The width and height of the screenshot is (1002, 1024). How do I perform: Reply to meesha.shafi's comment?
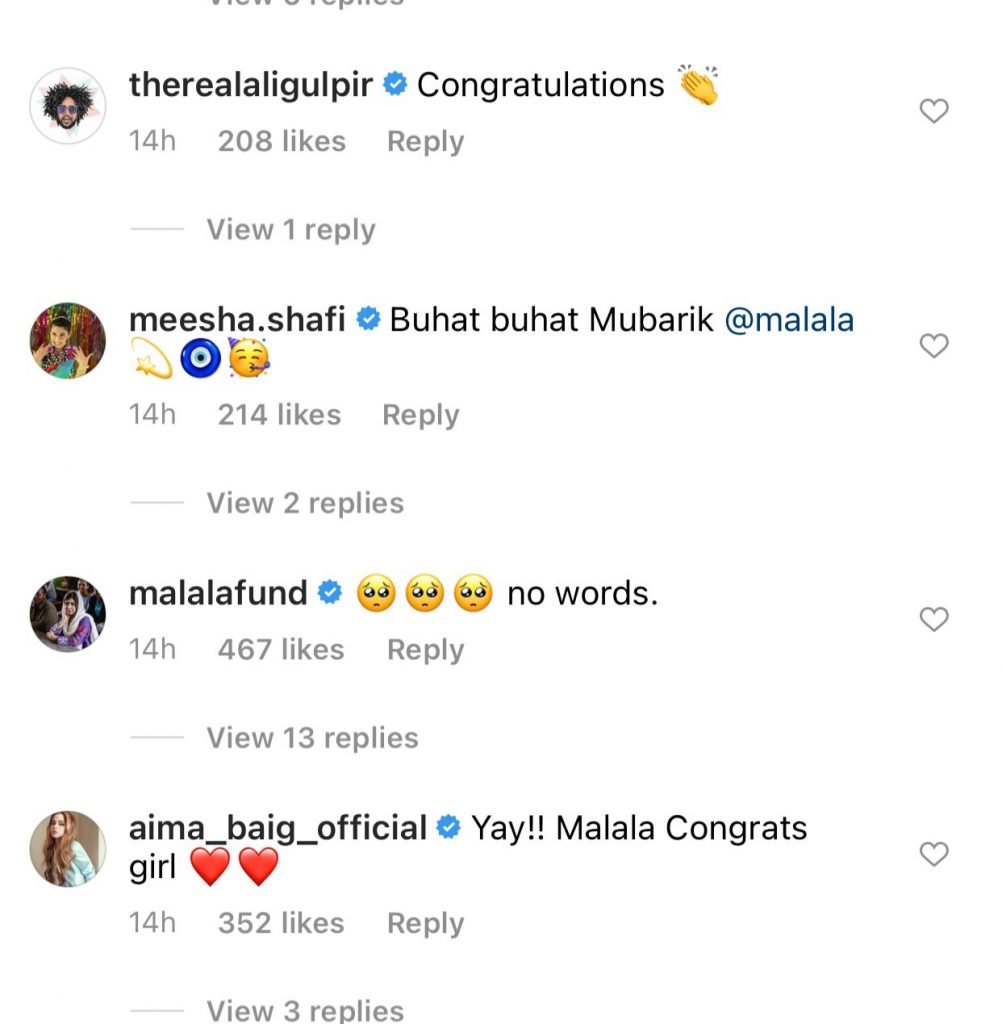coord(420,415)
